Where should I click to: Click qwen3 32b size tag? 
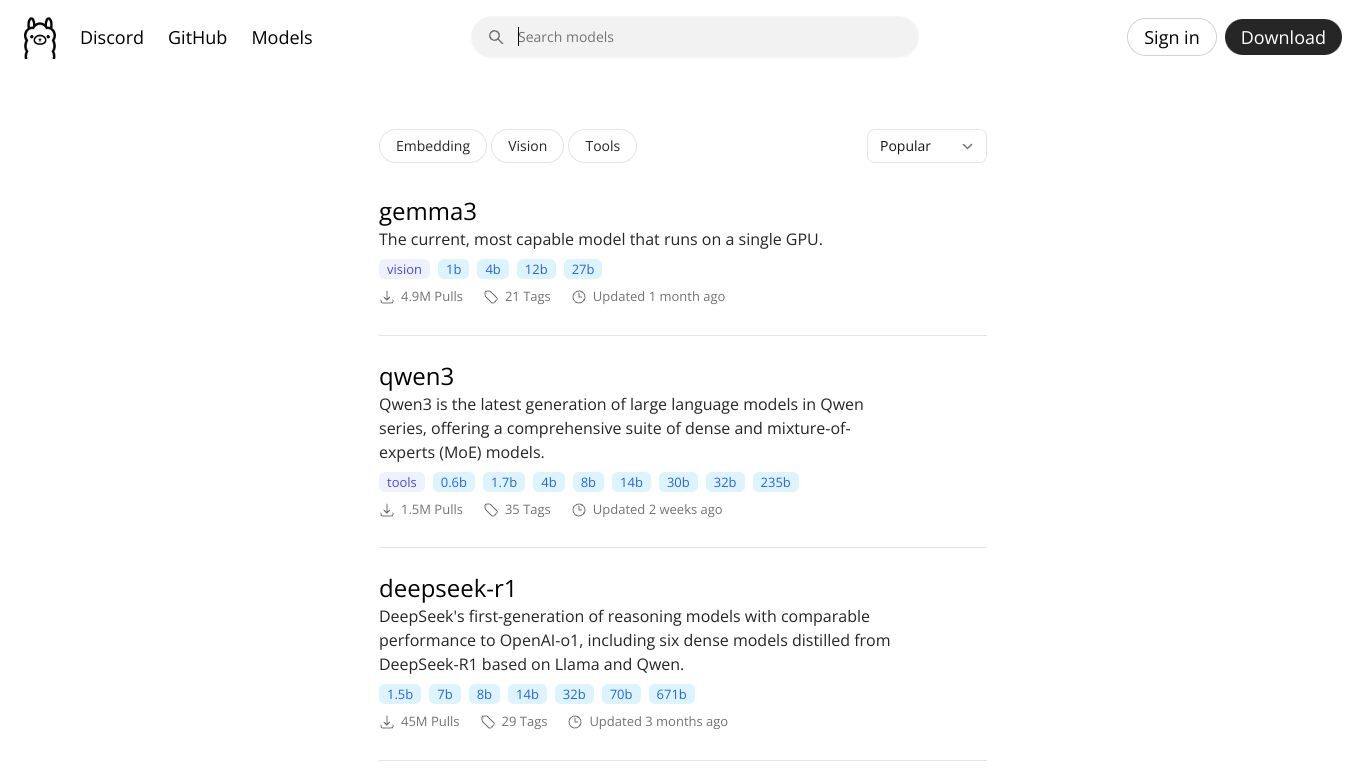tap(725, 482)
